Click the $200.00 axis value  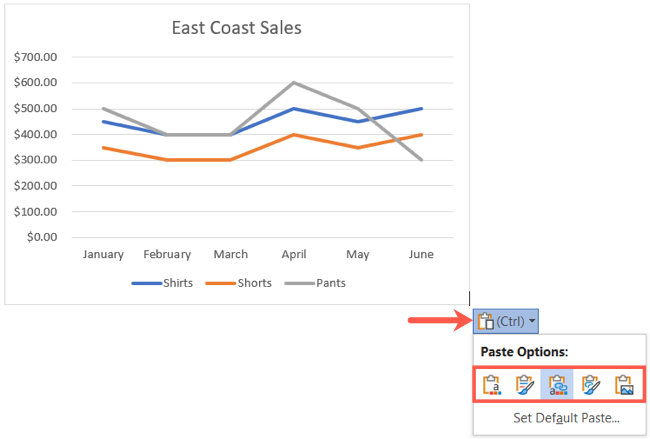tap(35, 186)
